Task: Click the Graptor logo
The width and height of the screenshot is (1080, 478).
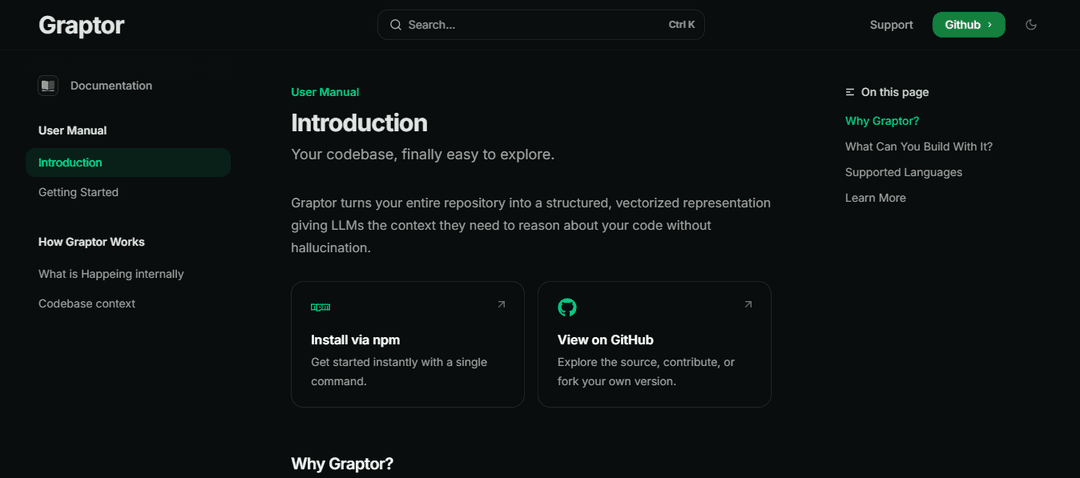Action: 81,25
